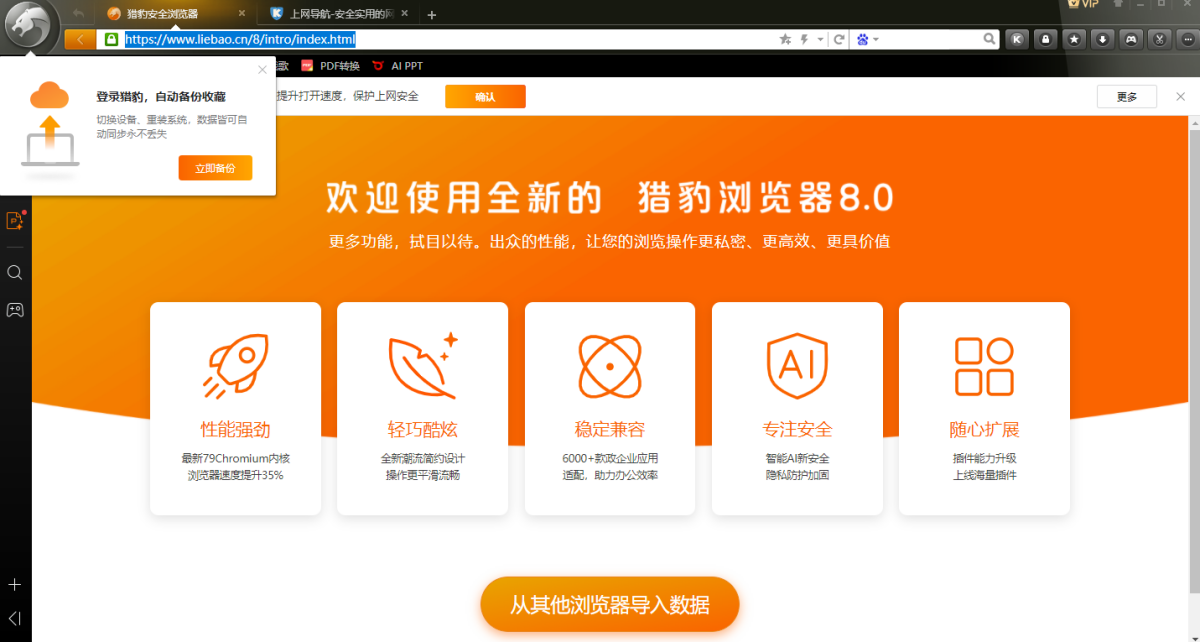Add page to favorites via star icon in address bar

[x=785, y=40]
